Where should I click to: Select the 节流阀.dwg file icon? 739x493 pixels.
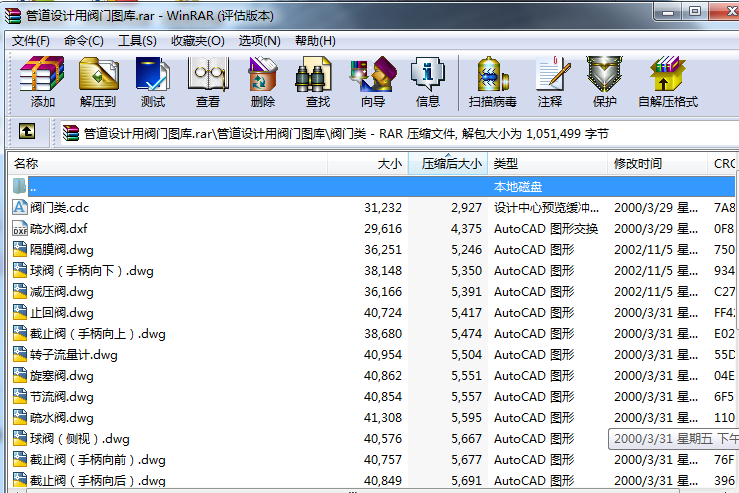click(20, 396)
